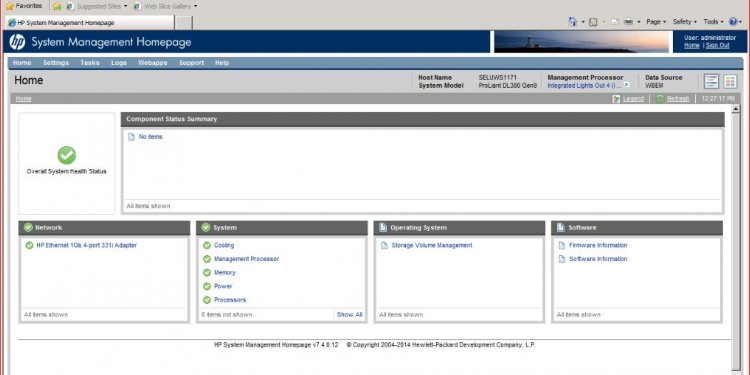Click the Print toolbar icon
750x375 pixels.
(629, 22)
